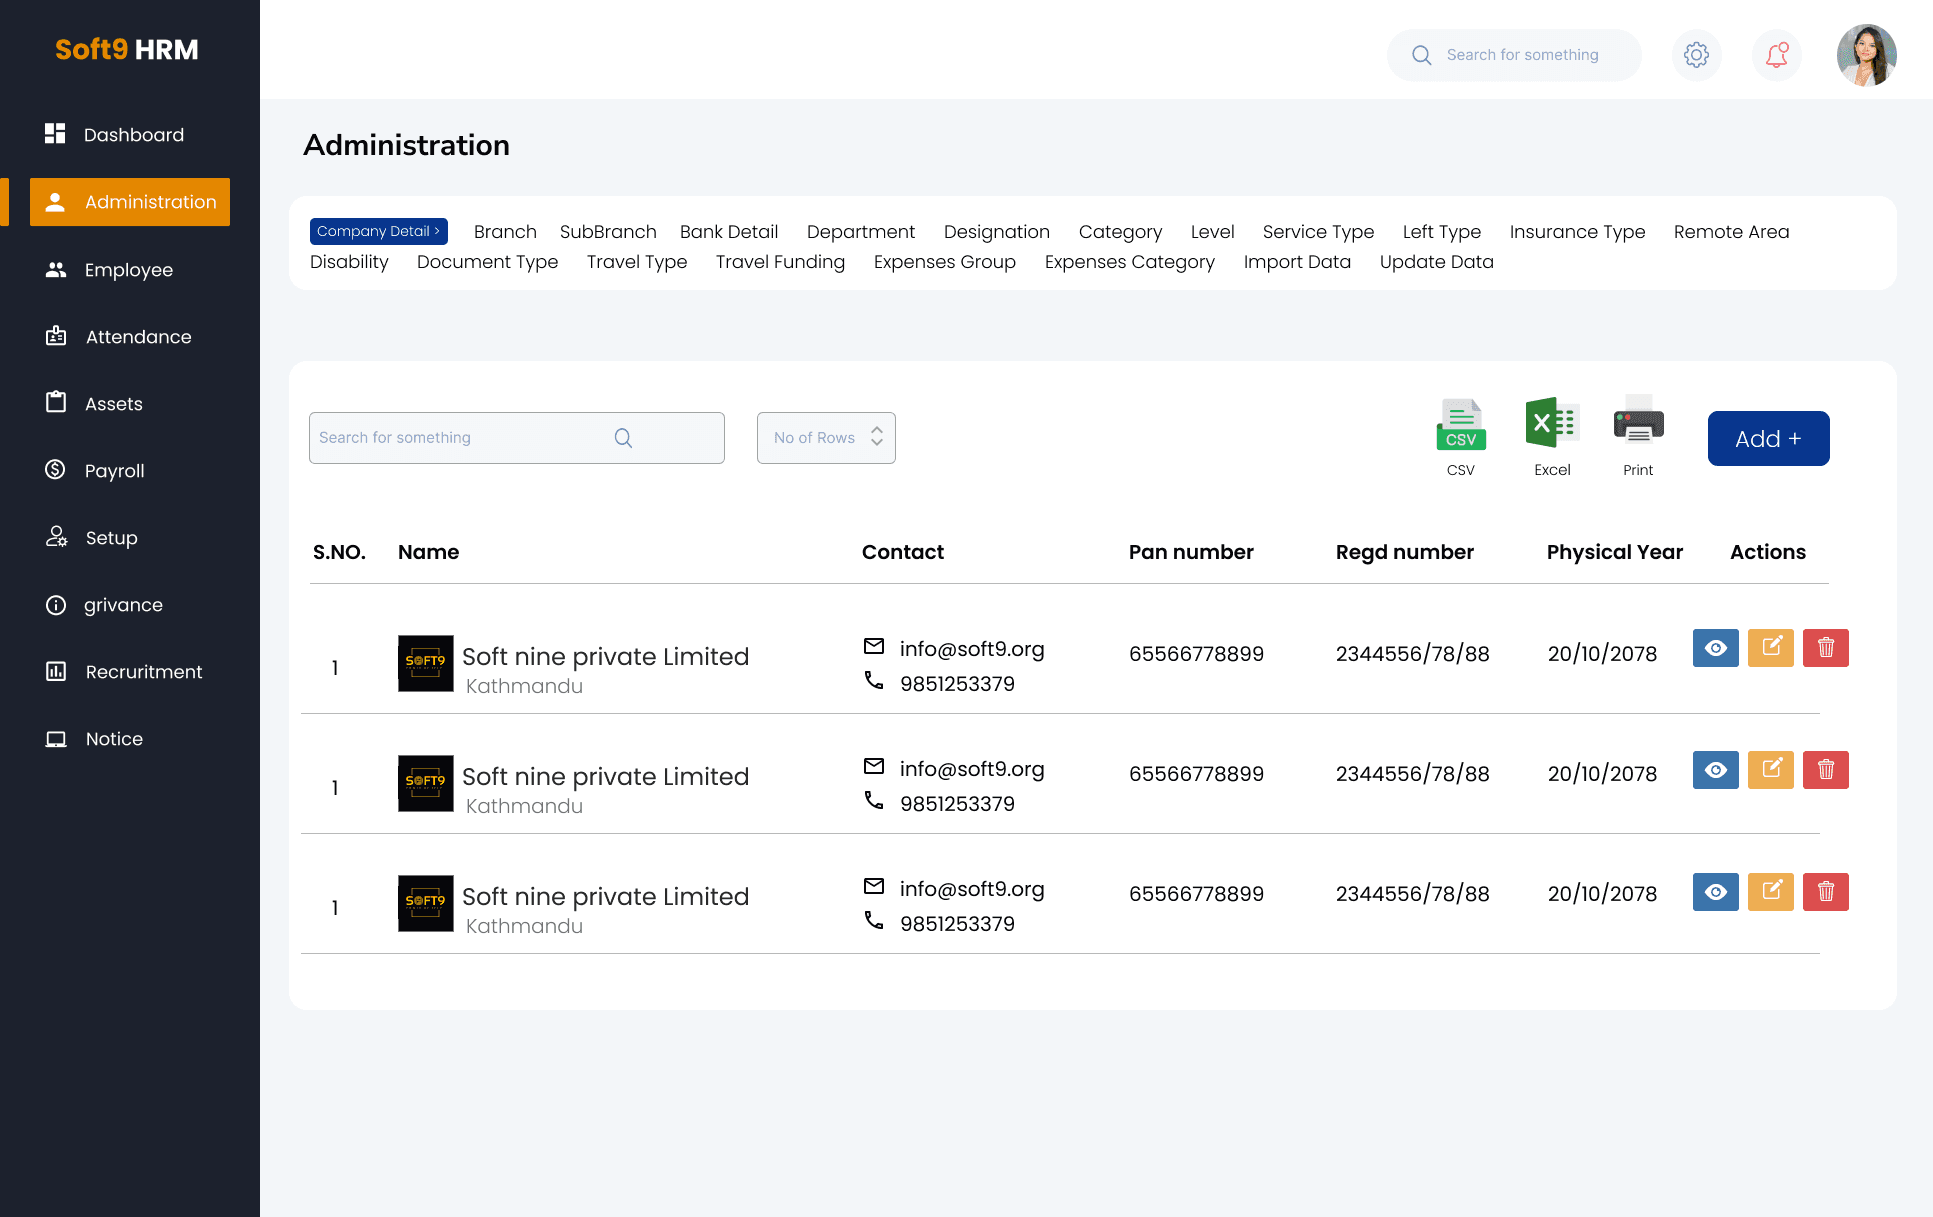Open the user profile avatar
Screen dimensions: 1933x1217
click(1866, 55)
